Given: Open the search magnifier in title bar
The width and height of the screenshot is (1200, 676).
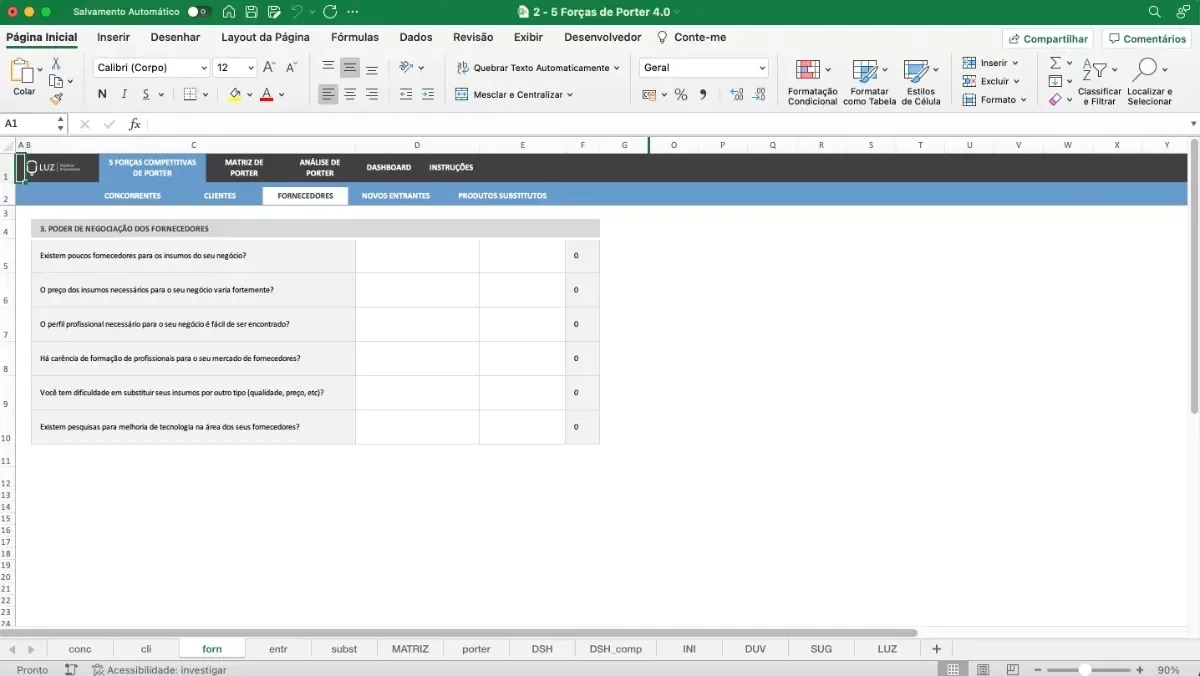Looking at the screenshot, I should pos(1155,12).
